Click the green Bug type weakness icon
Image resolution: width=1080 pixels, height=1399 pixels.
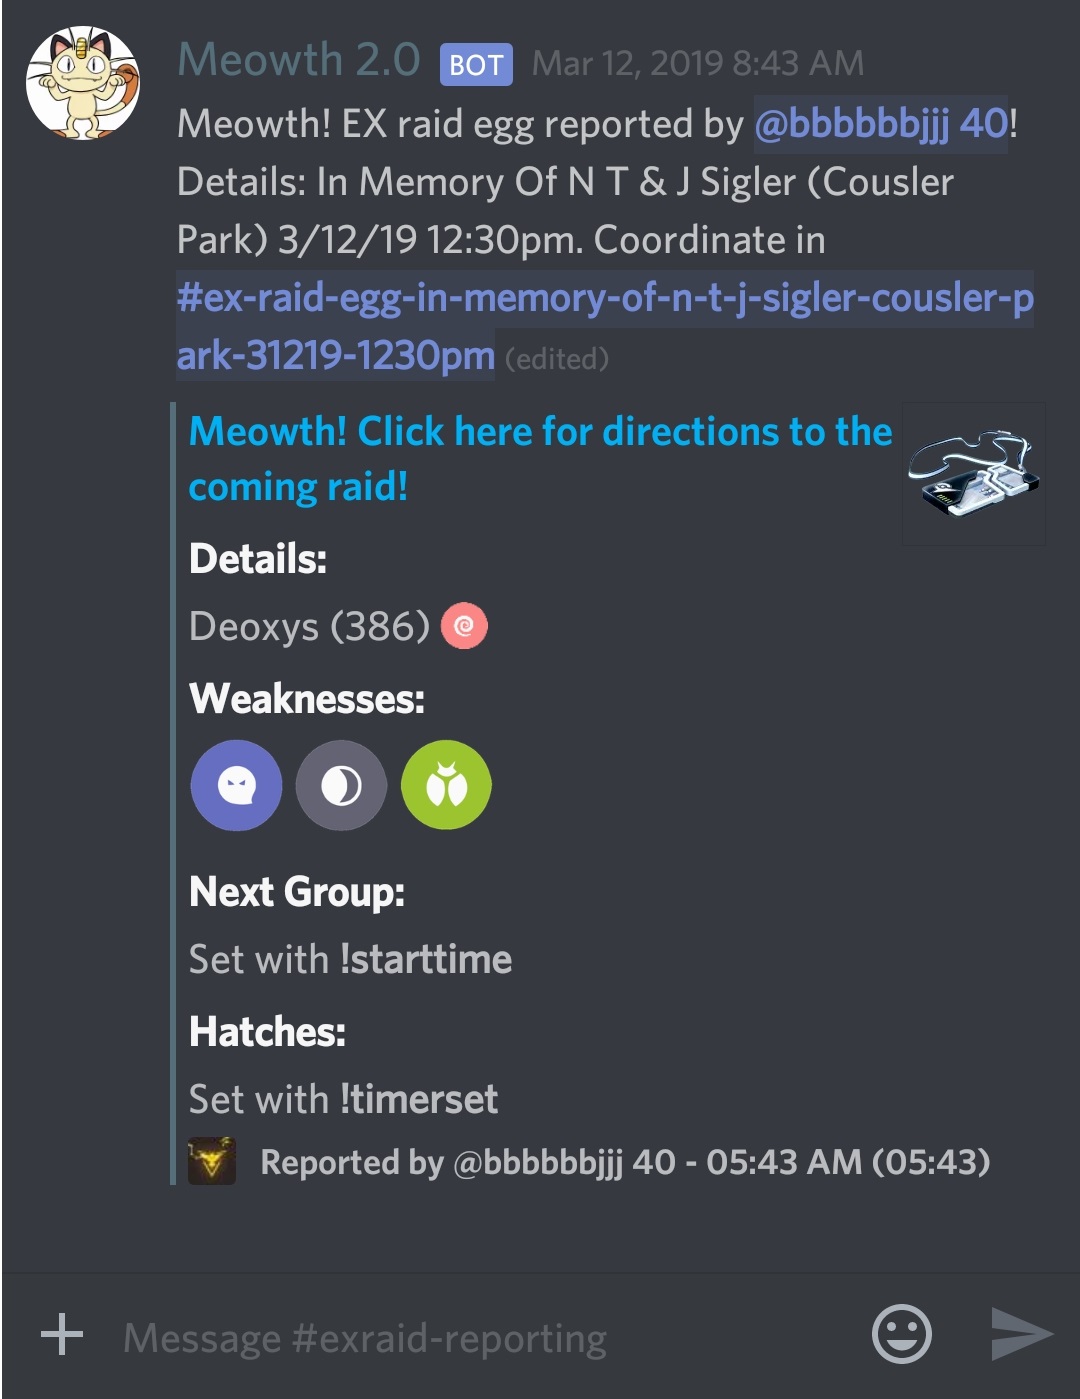click(446, 785)
